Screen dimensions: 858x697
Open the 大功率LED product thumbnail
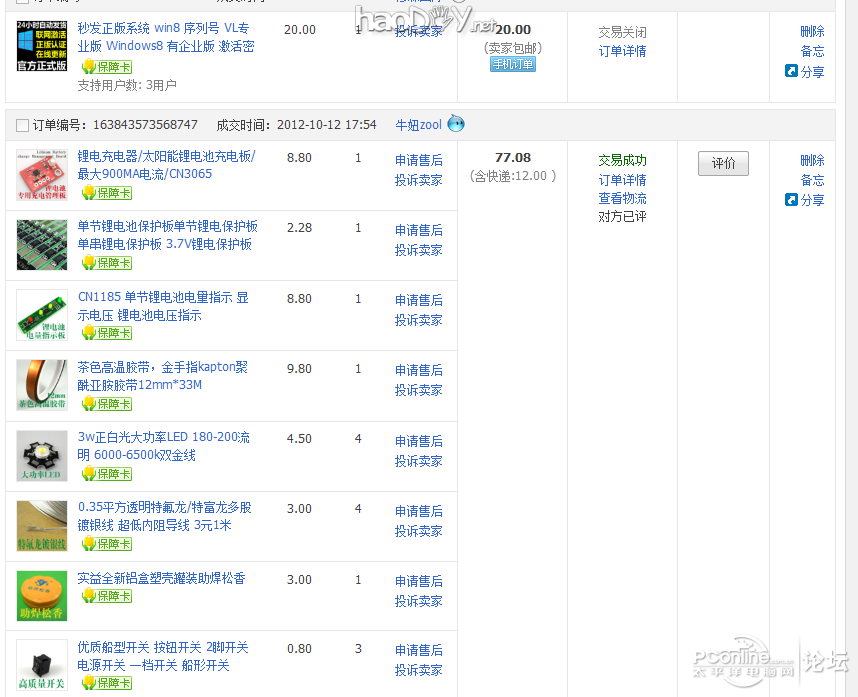[x=42, y=455]
